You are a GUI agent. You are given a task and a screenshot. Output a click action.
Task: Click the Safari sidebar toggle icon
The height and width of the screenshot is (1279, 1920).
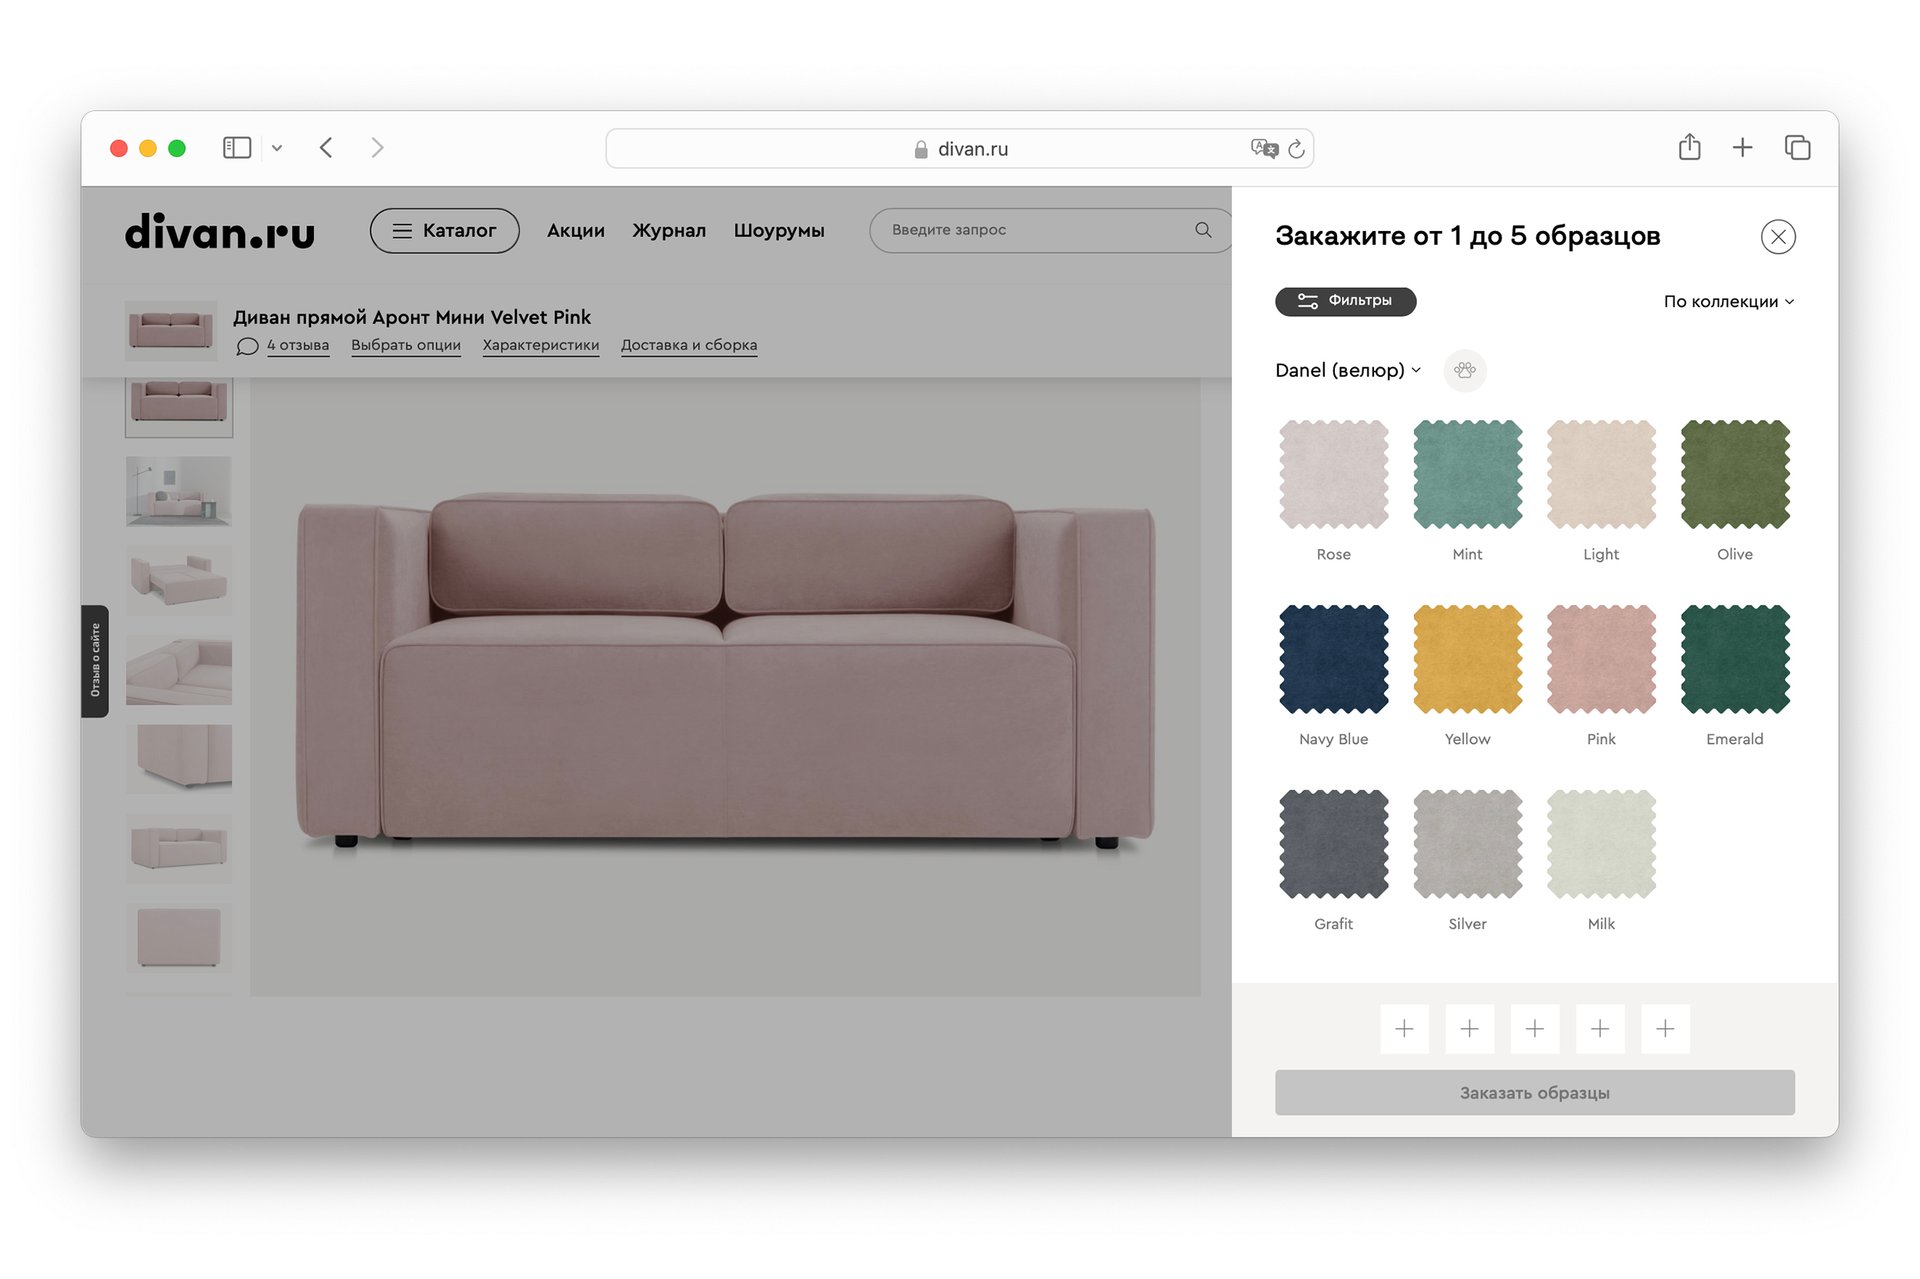[x=236, y=148]
